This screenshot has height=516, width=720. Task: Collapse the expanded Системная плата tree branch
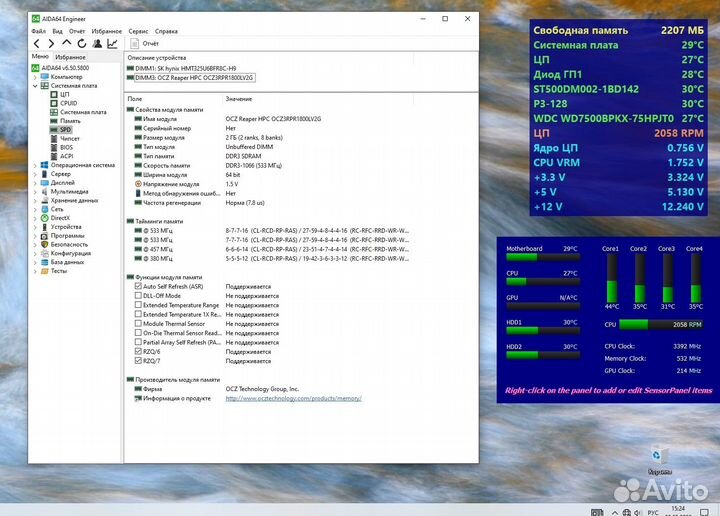[35, 86]
